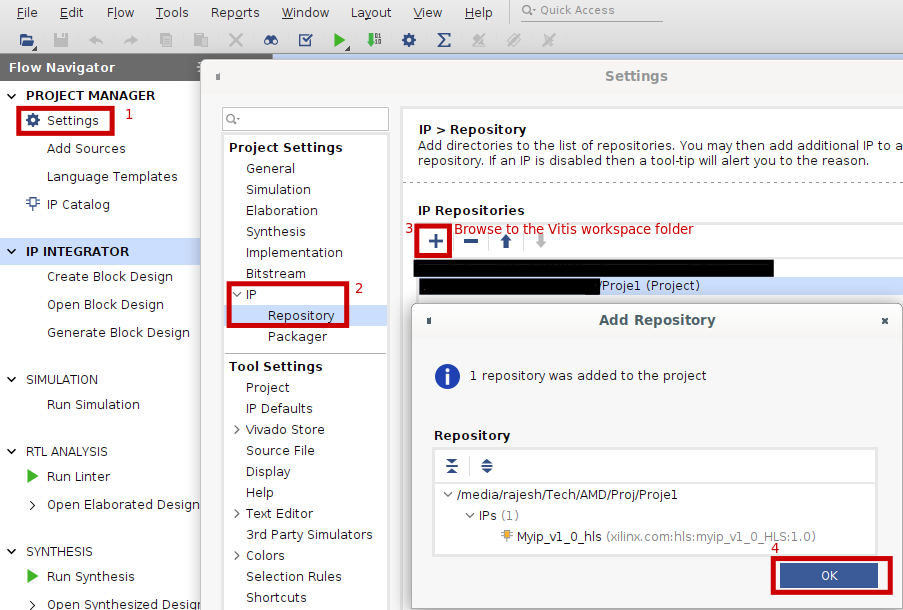This screenshot has width=903, height=610.
Task: Expand the Vivado Store tool setting
Action: [x=236, y=430]
